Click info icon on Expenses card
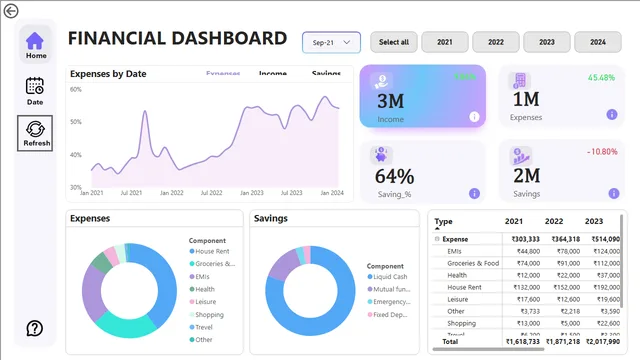The image size is (640, 360). pyautogui.click(x=611, y=115)
